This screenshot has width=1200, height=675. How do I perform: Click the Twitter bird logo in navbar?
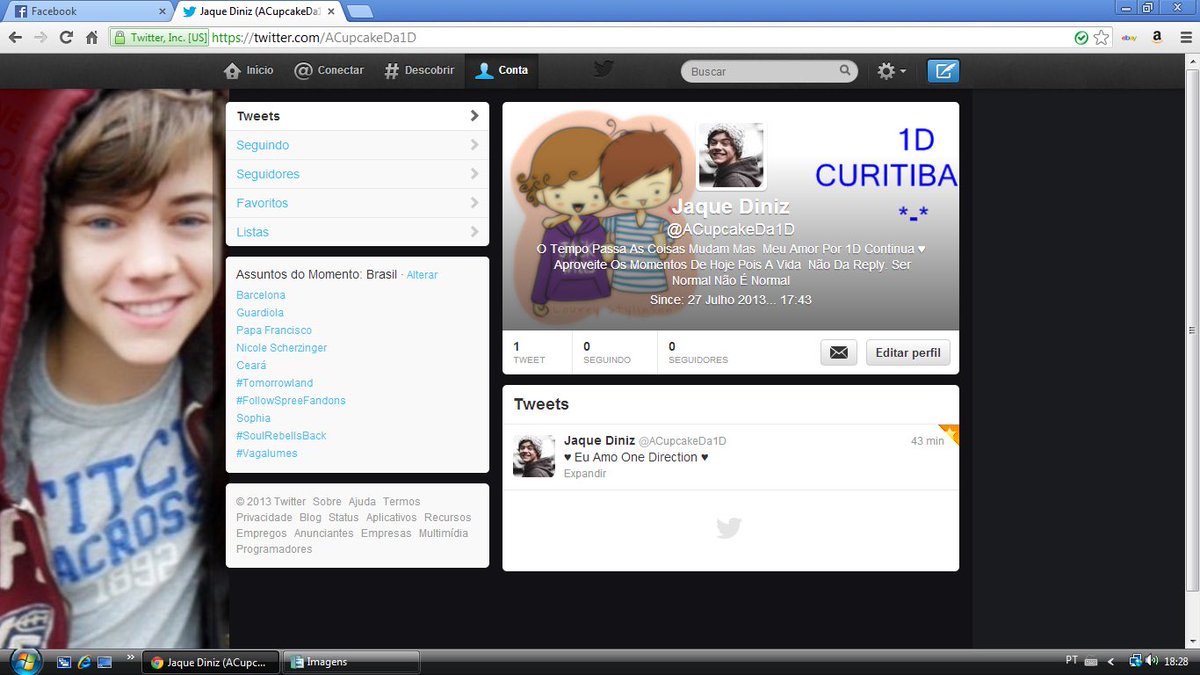(x=603, y=69)
